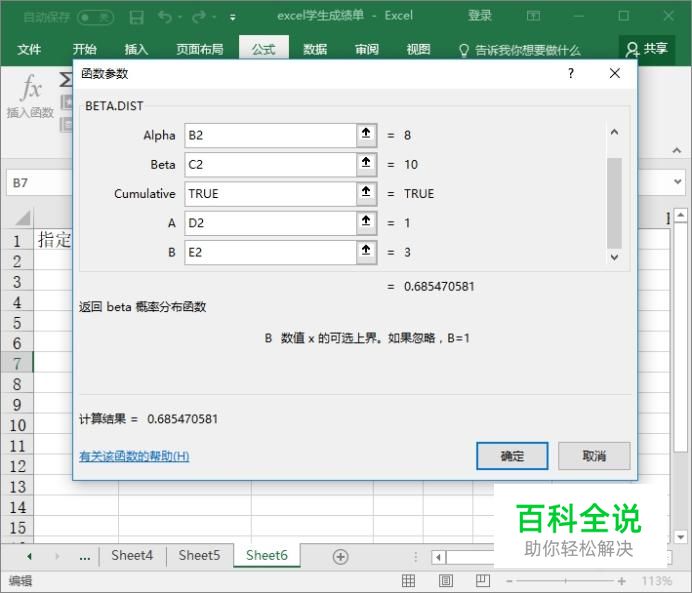Switch to the Sheet6 tab
This screenshot has height=593, width=692.
(x=267, y=555)
